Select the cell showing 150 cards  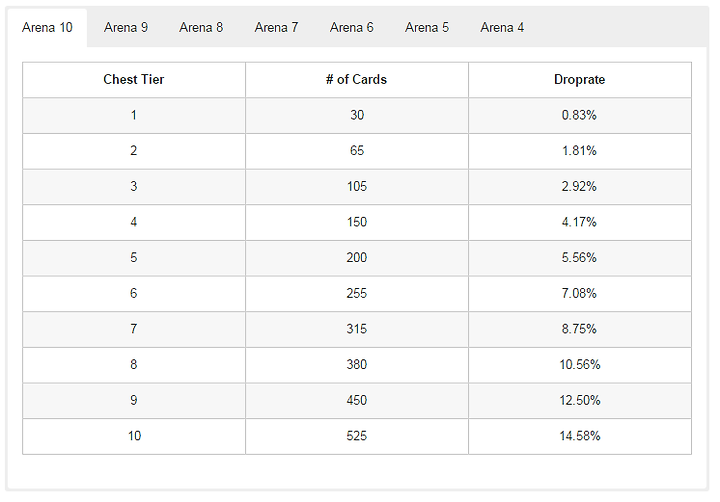pyautogui.click(x=356, y=222)
